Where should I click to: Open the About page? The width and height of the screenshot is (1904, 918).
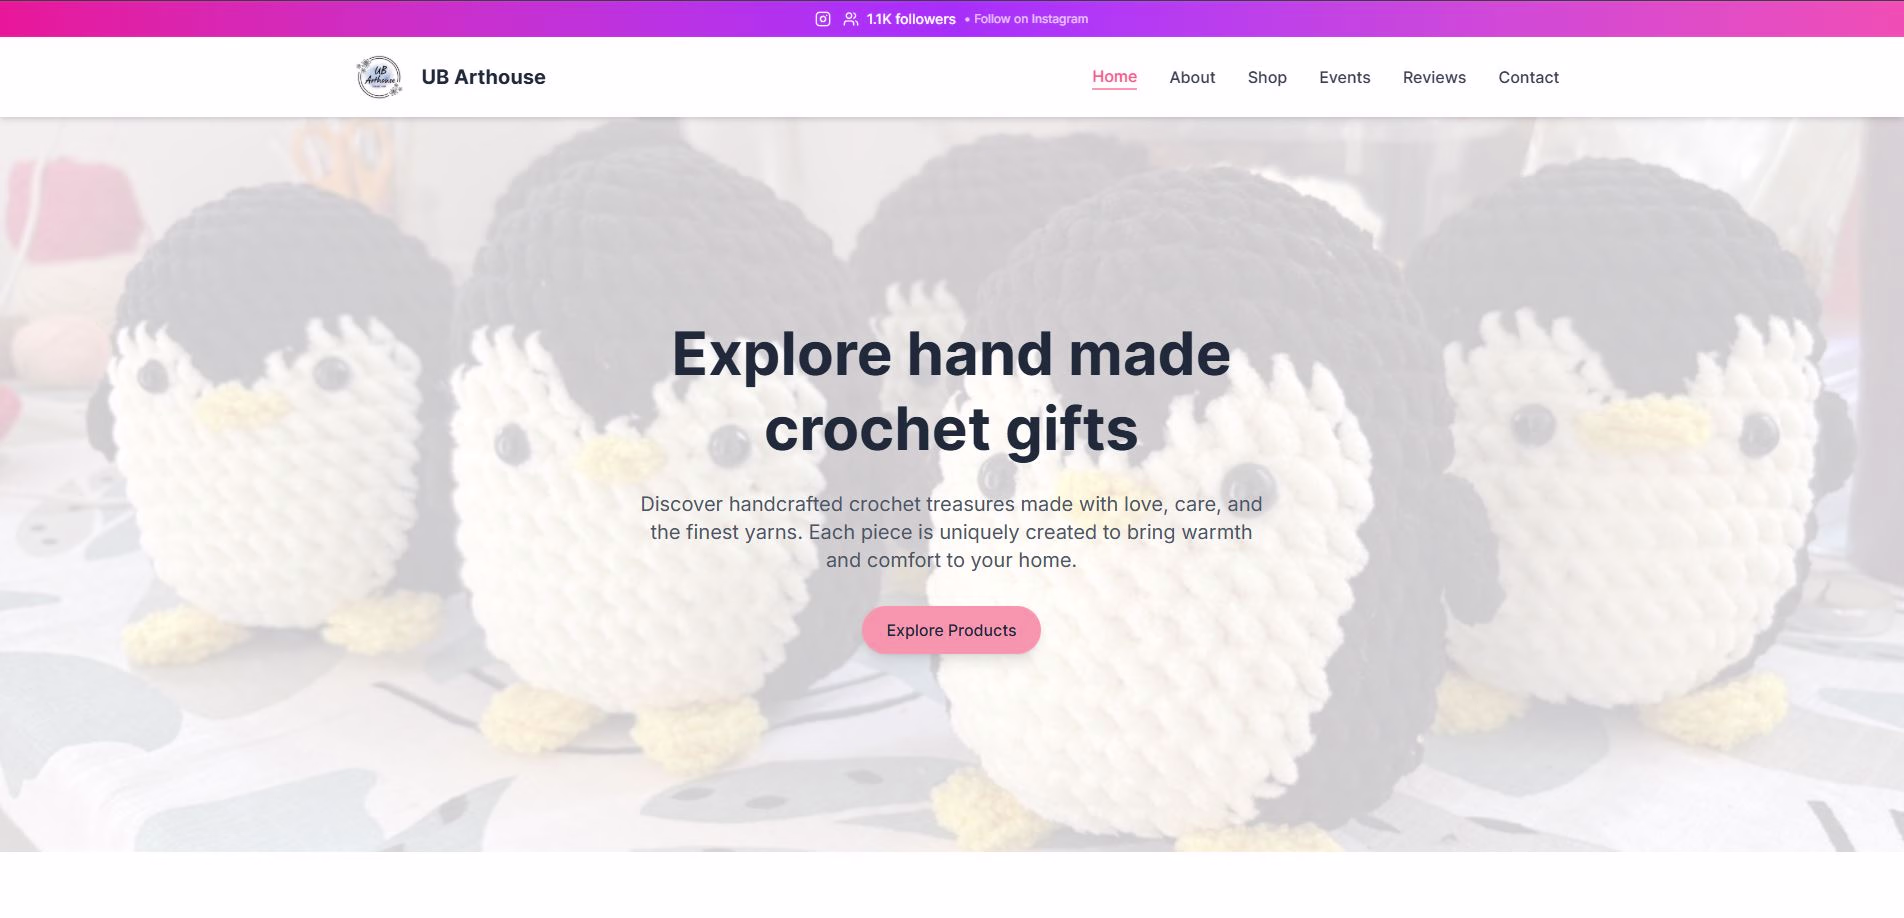[1192, 77]
